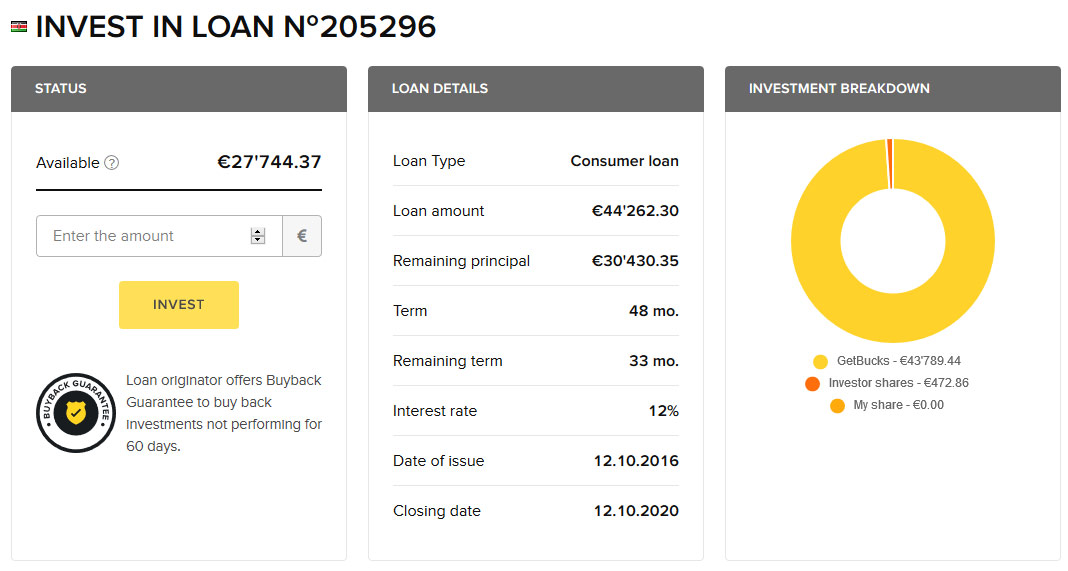The height and width of the screenshot is (571, 1068).
Task: Click the LOAN DETAILS panel header
Action: pos(536,88)
